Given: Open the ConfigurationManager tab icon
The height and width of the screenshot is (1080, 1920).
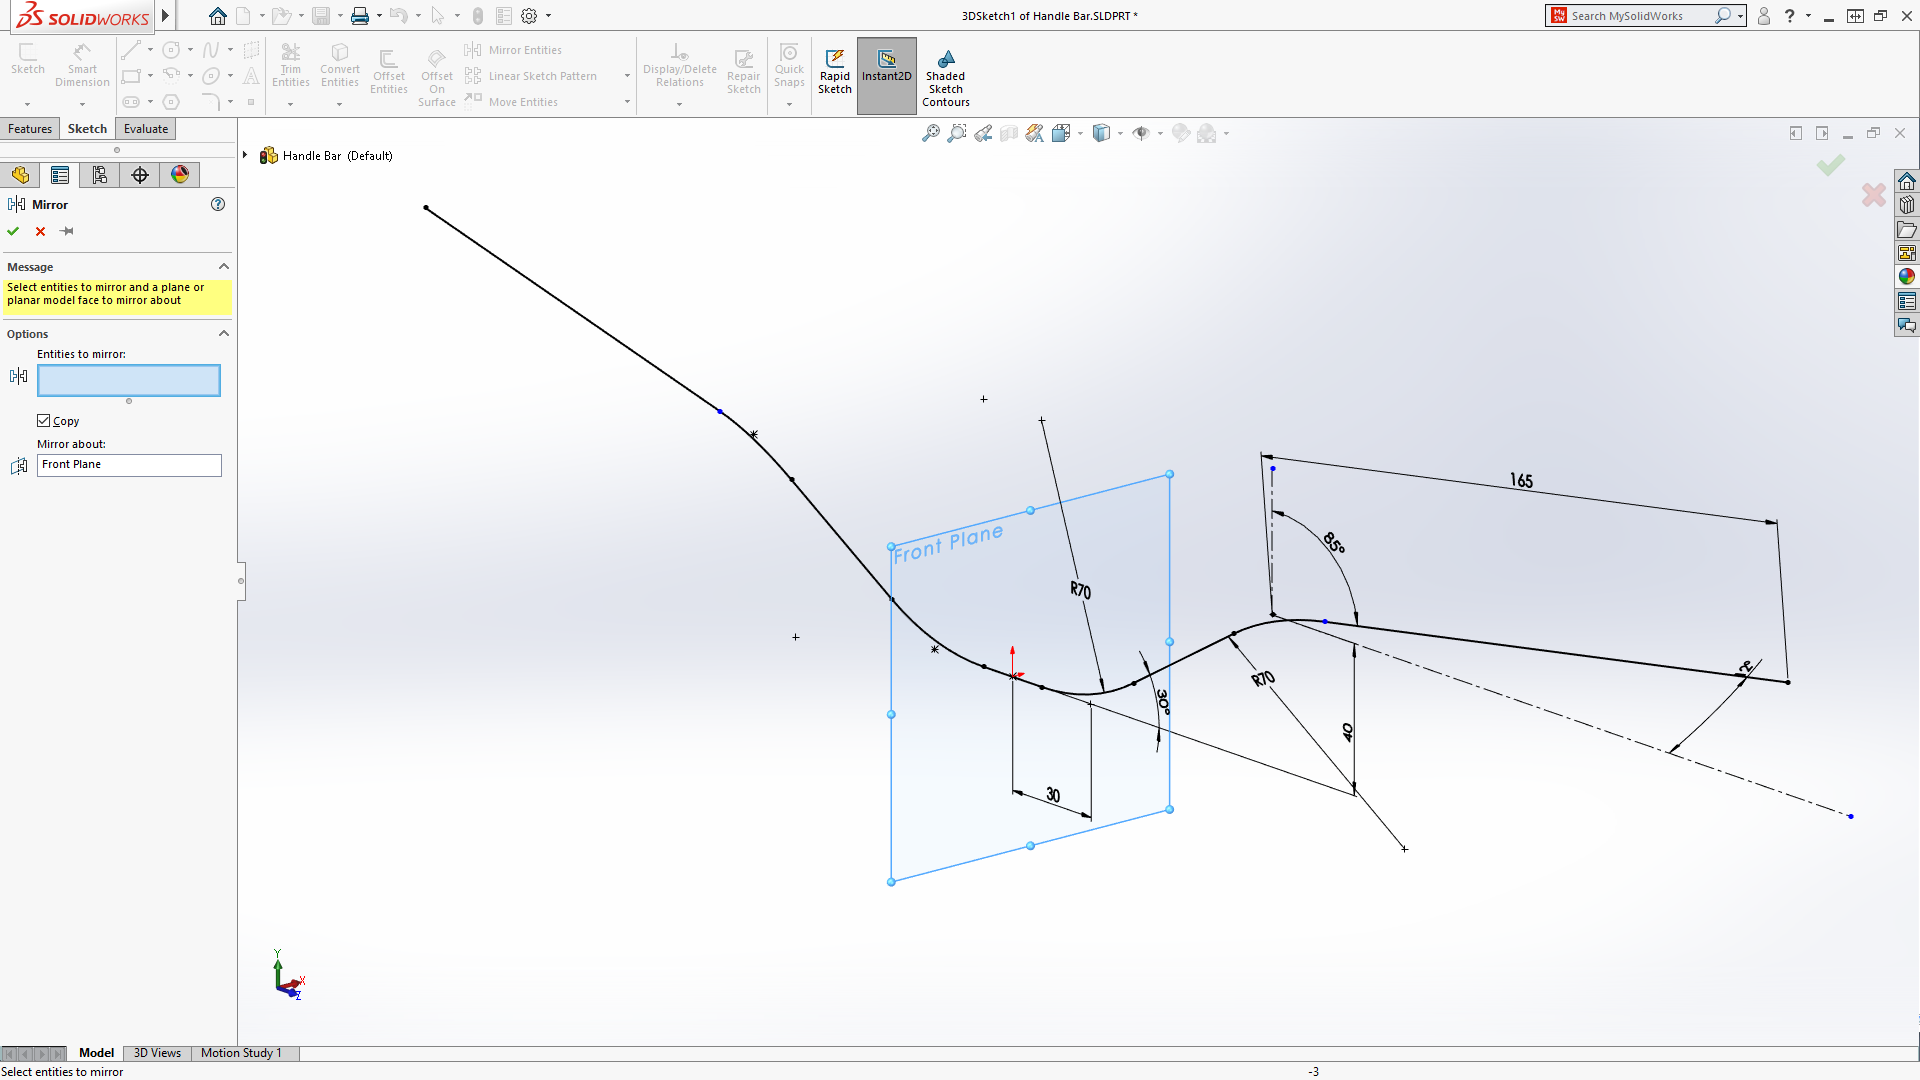Looking at the screenshot, I should click(x=100, y=175).
